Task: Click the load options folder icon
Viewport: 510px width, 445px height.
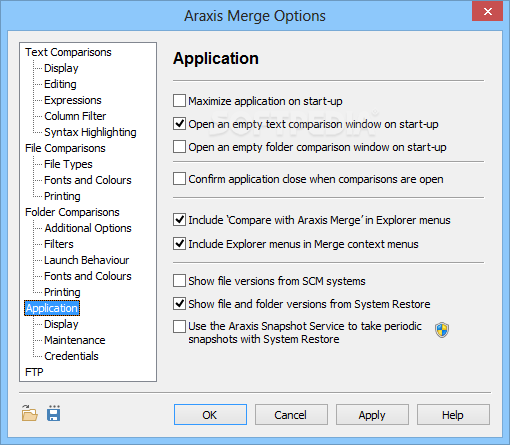Action: 30,413
